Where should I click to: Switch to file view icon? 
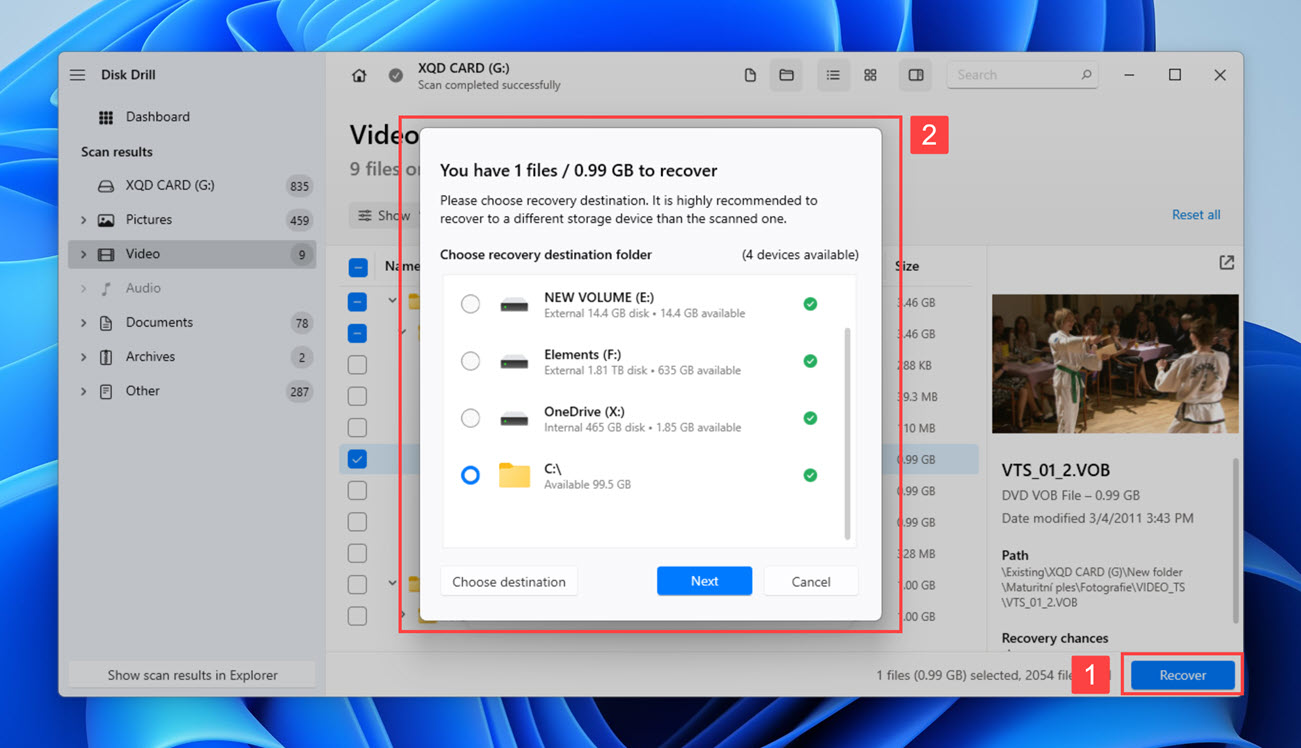750,75
